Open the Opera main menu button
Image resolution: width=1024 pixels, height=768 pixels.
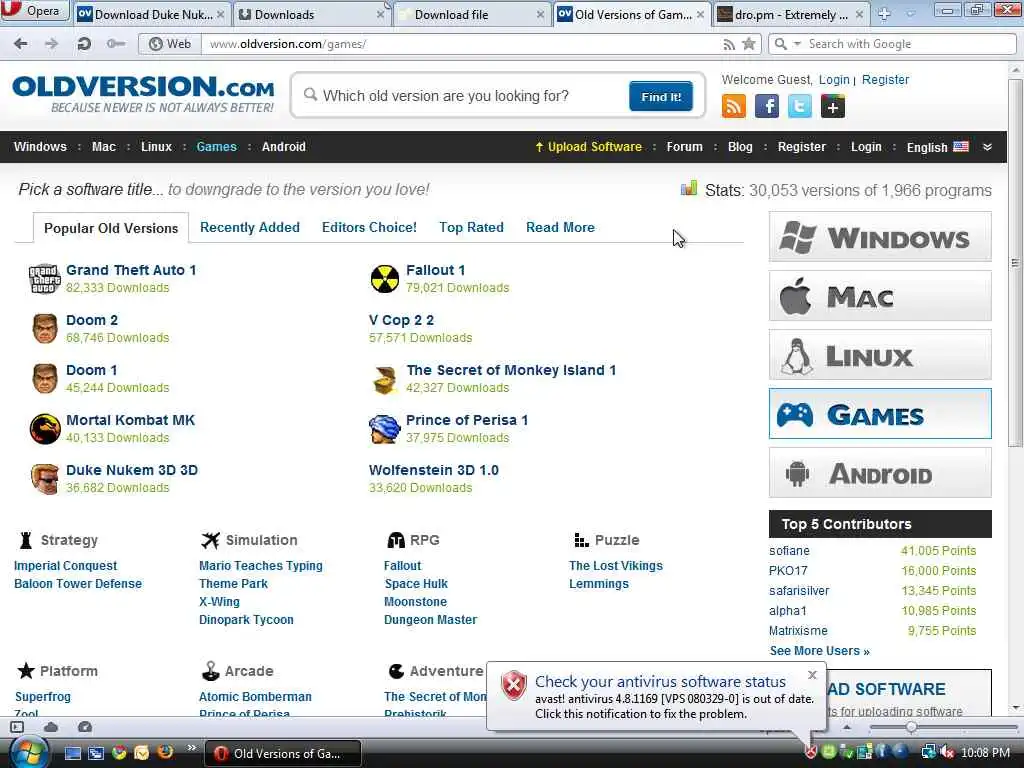[34, 10]
